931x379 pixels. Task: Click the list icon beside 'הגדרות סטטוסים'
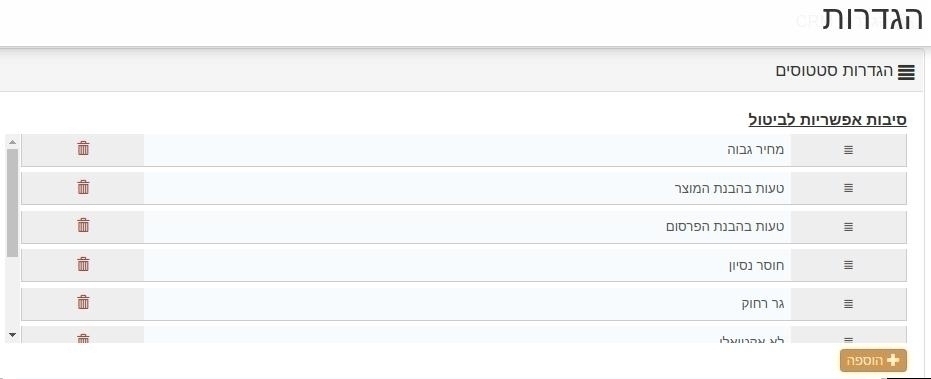(x=906, y=72)
